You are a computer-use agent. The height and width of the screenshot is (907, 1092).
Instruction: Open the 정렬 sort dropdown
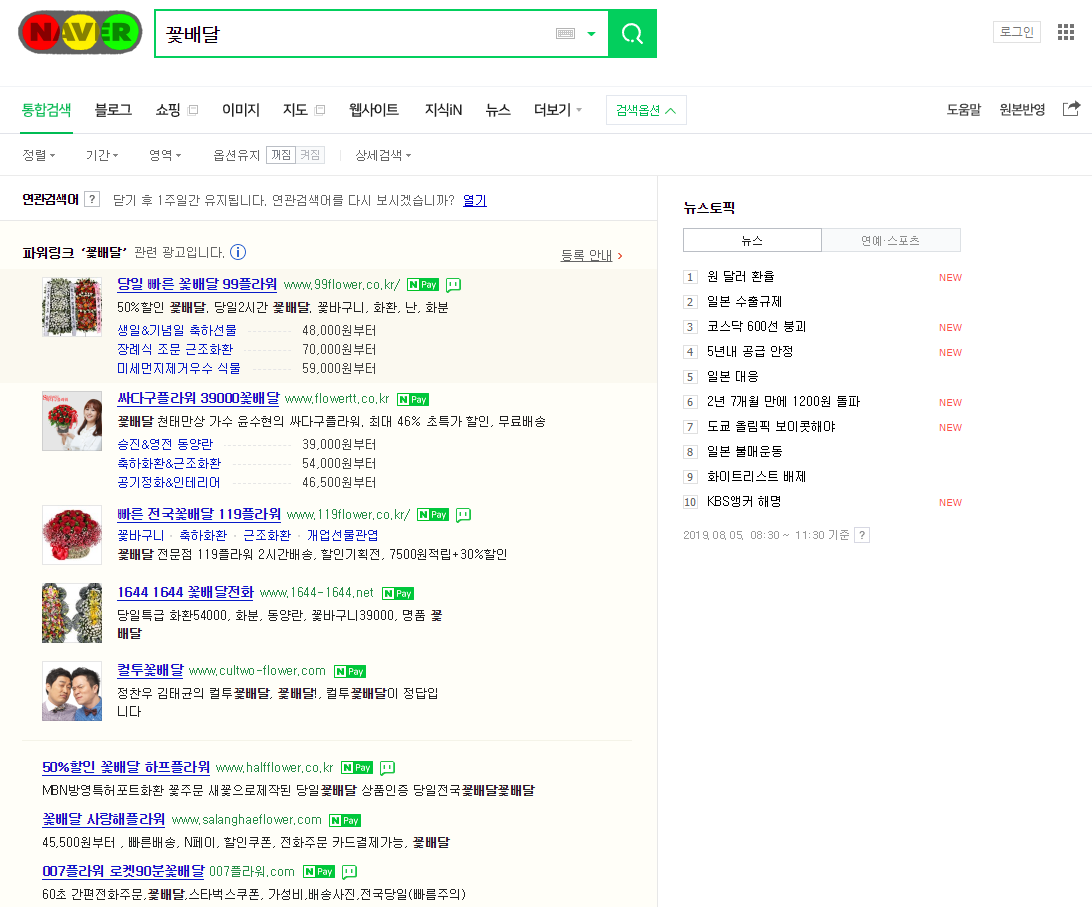pyautogui.click(x=38, y=155)
